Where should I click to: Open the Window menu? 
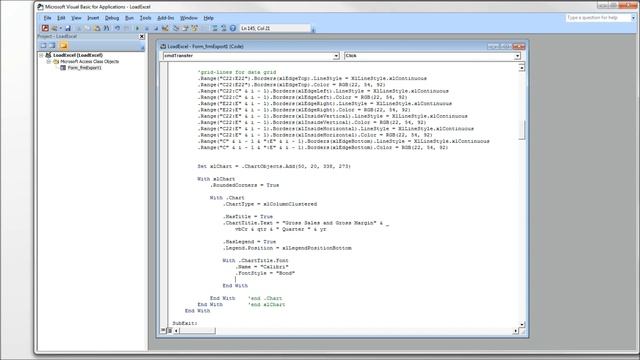(x=189, y=18)
